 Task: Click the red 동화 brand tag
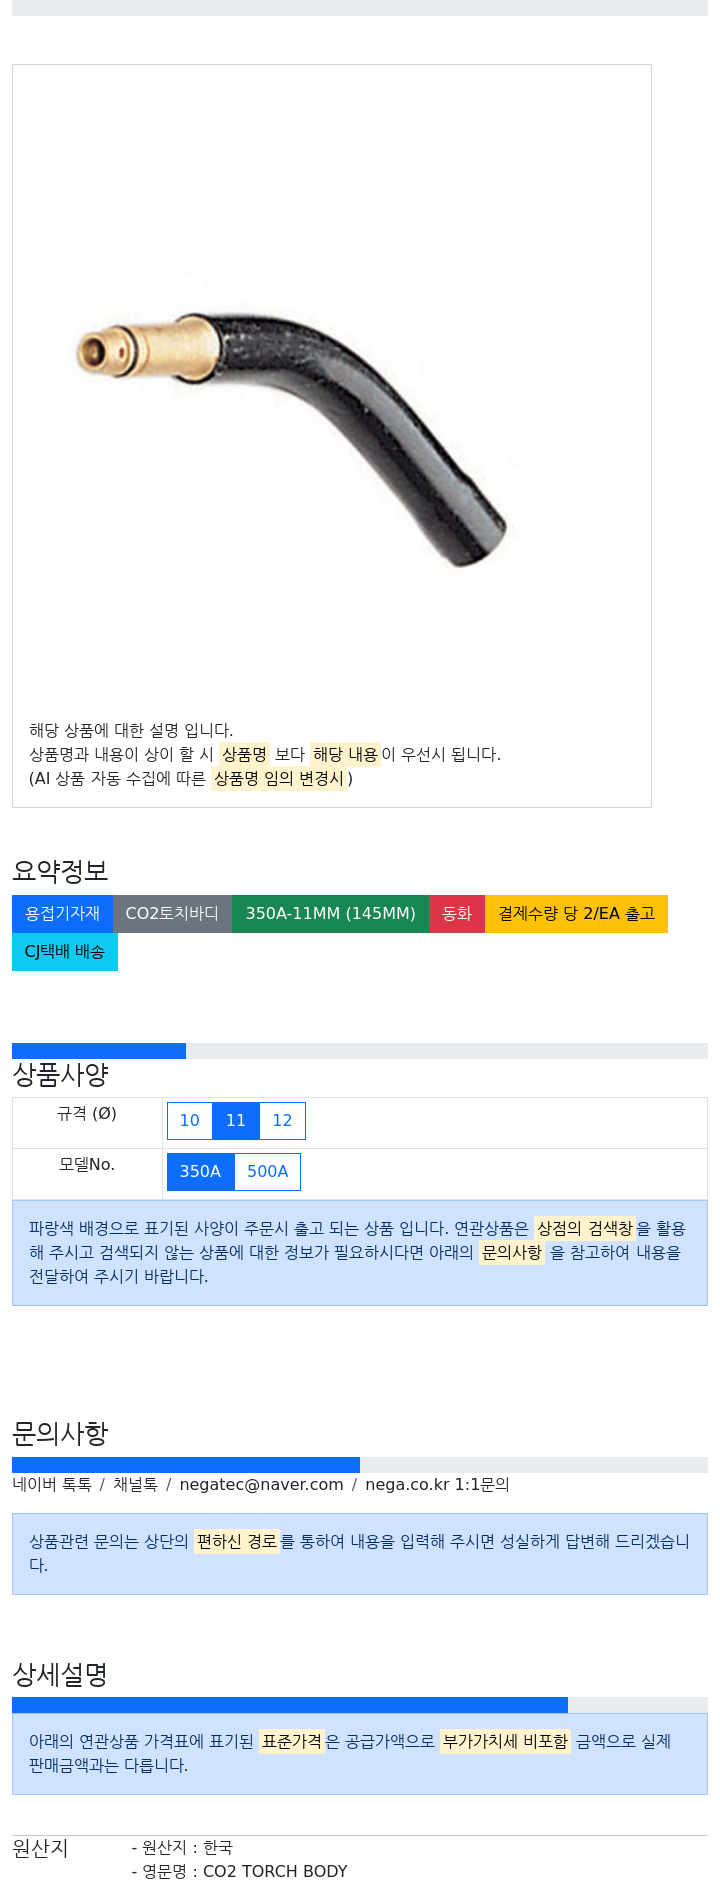[457, 914]
